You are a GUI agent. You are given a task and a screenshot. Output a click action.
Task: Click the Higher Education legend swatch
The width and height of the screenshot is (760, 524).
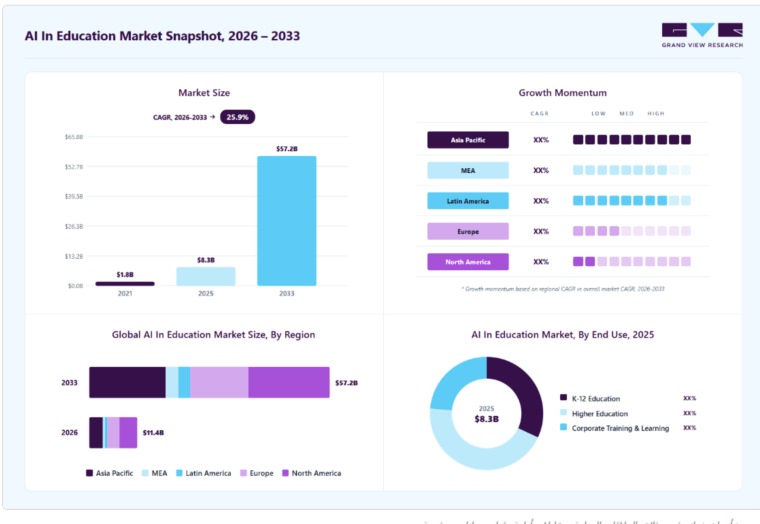coord(563,413)
